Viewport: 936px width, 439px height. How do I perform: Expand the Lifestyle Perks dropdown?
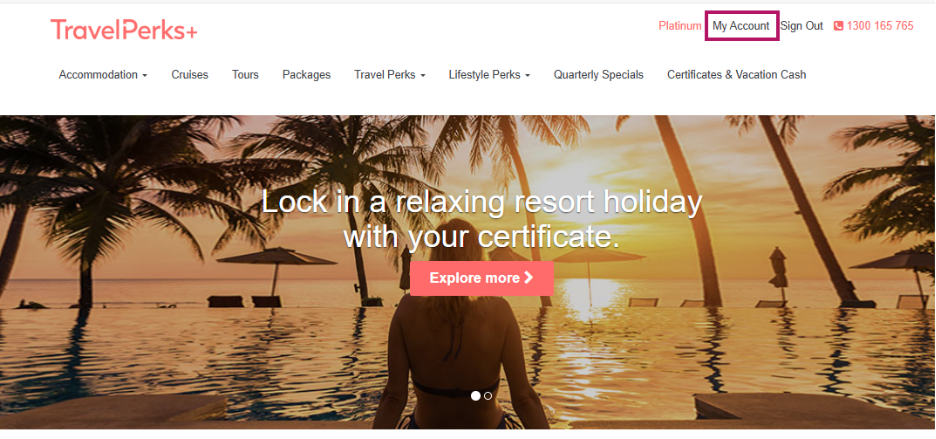[x=489, y=75]
